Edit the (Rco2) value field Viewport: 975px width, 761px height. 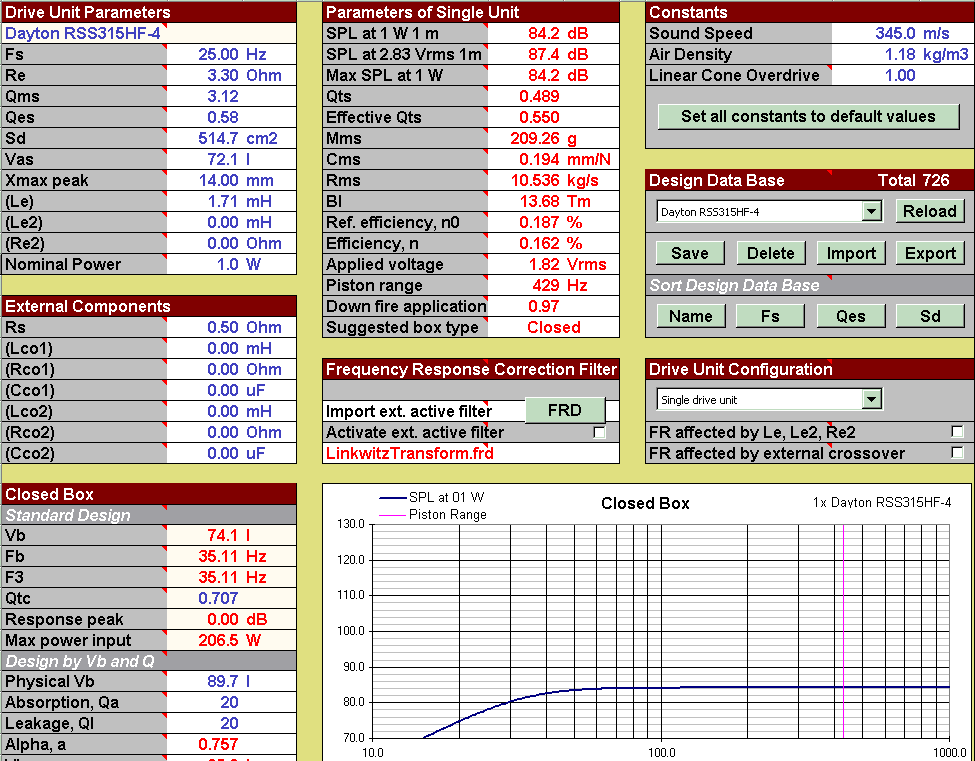tap(231, 432)
